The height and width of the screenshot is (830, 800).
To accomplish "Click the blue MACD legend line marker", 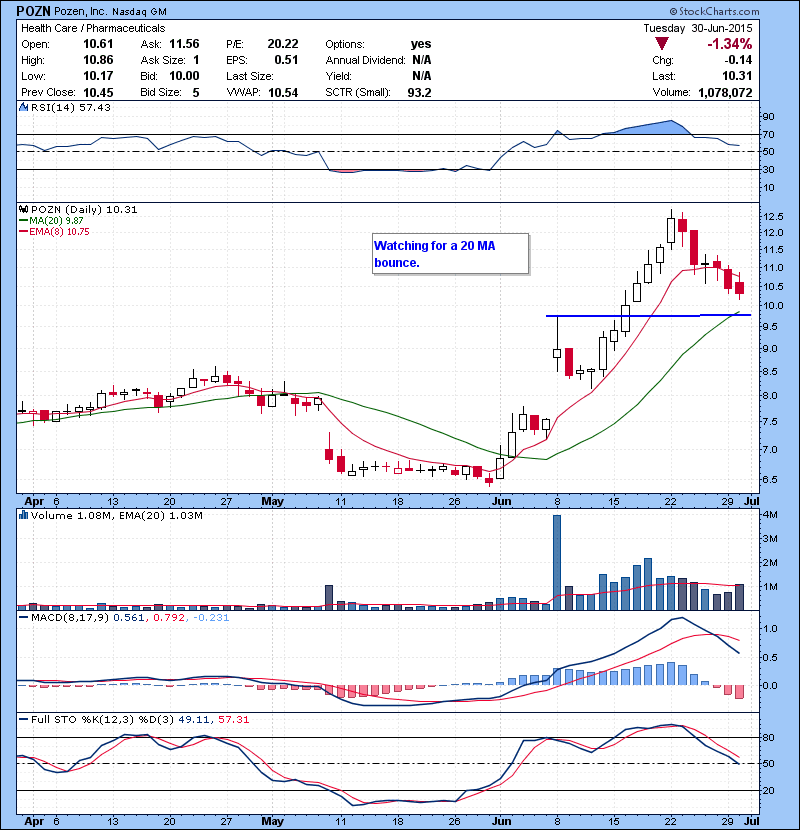I will (24, 618).
